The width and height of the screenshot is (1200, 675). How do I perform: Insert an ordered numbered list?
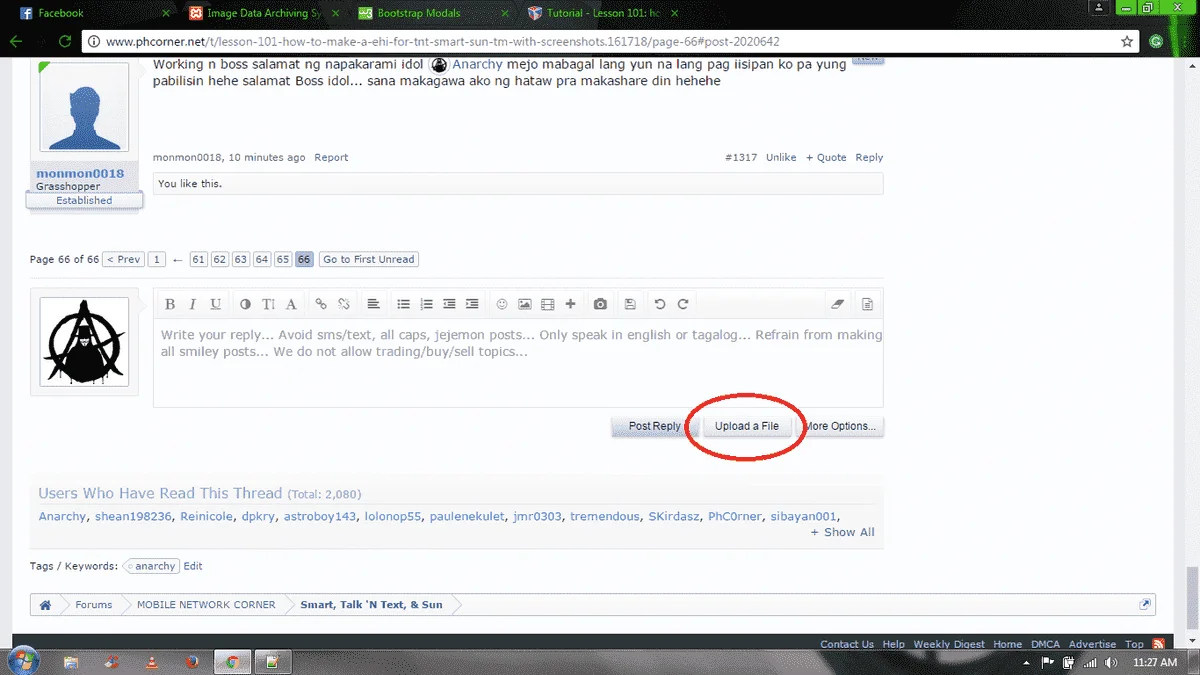[427, 304]
